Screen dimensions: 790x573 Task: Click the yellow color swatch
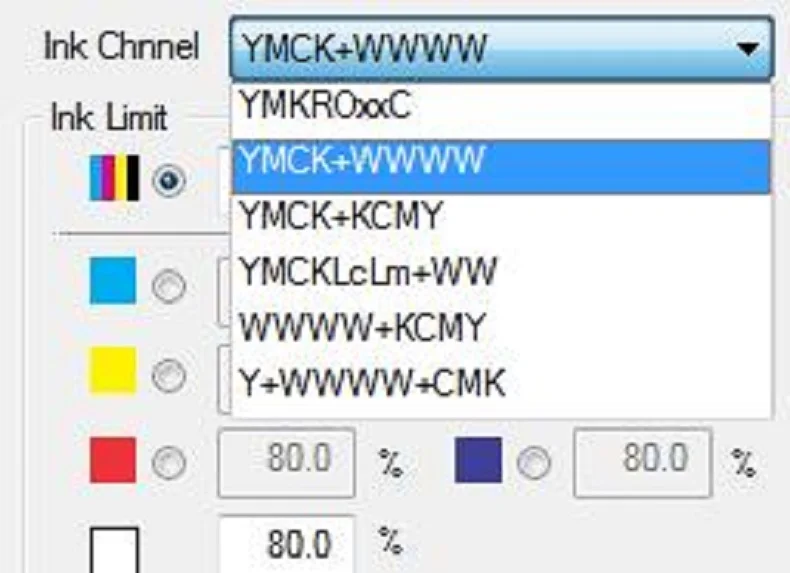[113, 370]
